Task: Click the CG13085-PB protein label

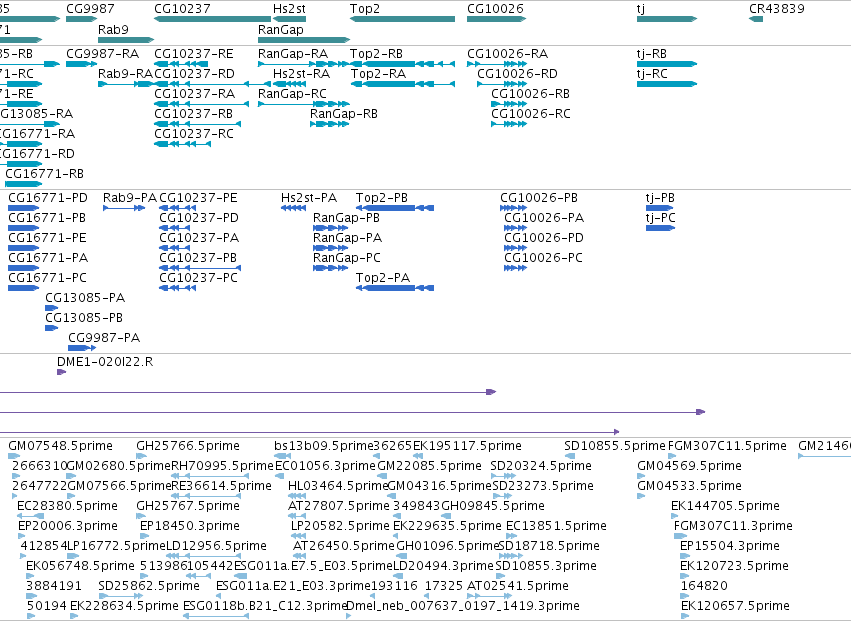Action: [84, 318]
